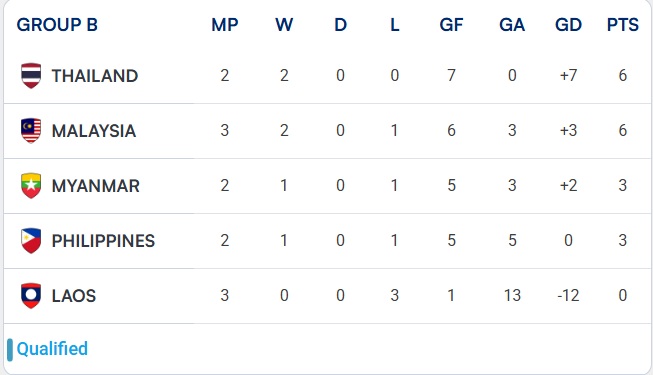Click the PTS column header
The image size is (653, 375).
pos(623,25)
